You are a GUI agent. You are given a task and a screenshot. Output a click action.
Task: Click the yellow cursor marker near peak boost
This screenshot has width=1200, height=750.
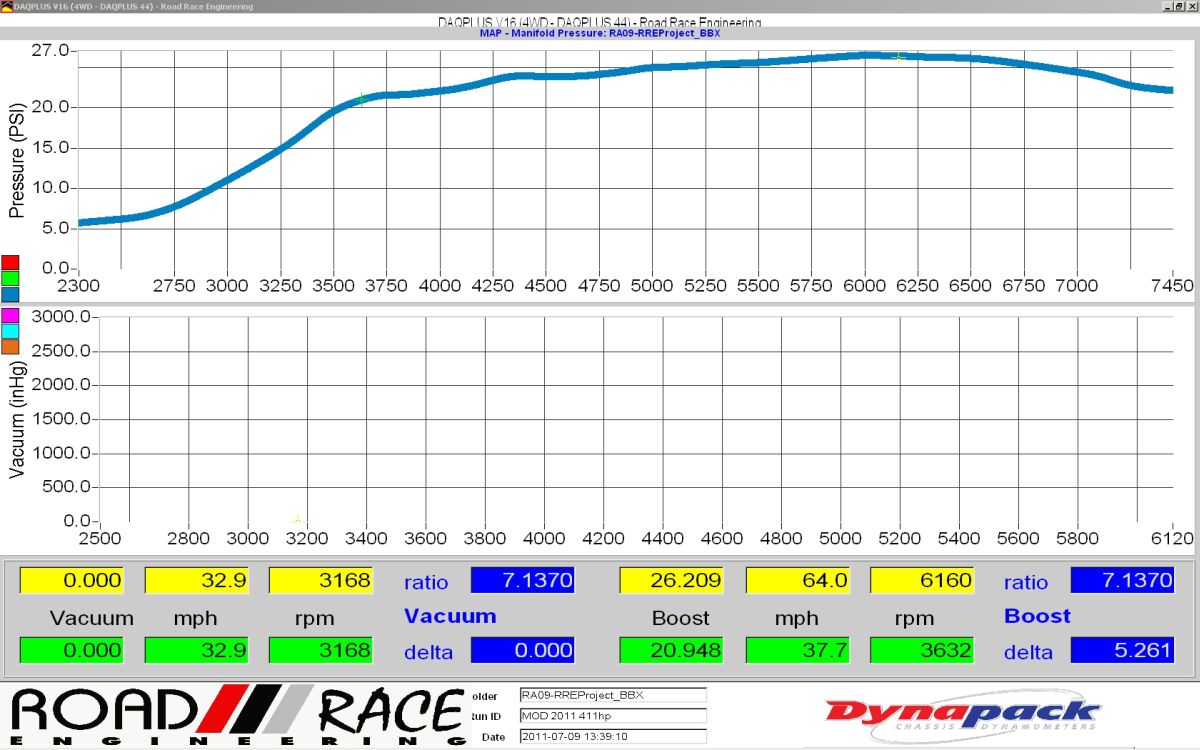899,57
